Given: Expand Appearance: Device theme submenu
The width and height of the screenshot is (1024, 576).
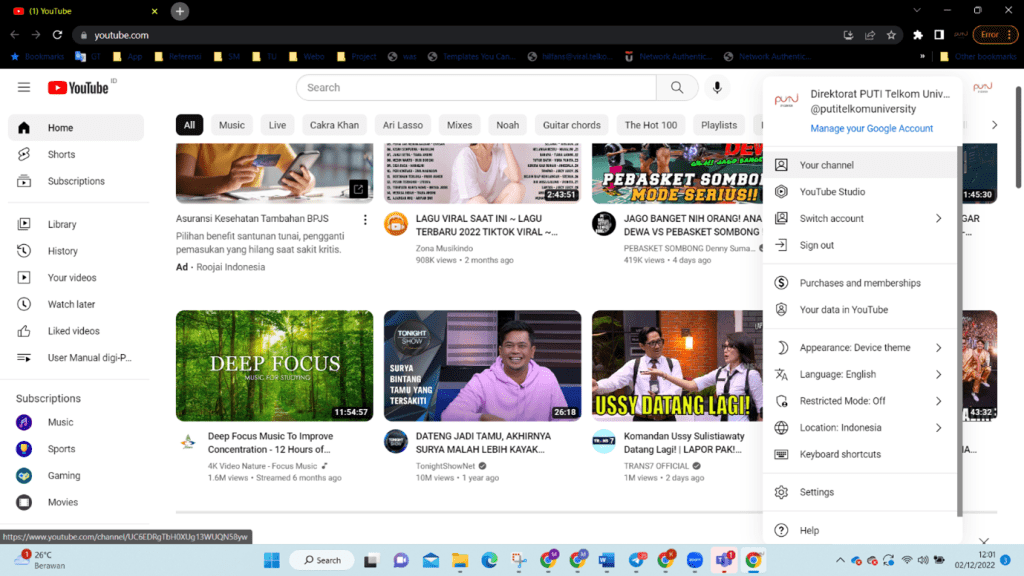Looking at the screenshot, I should (x=939, y=348).
